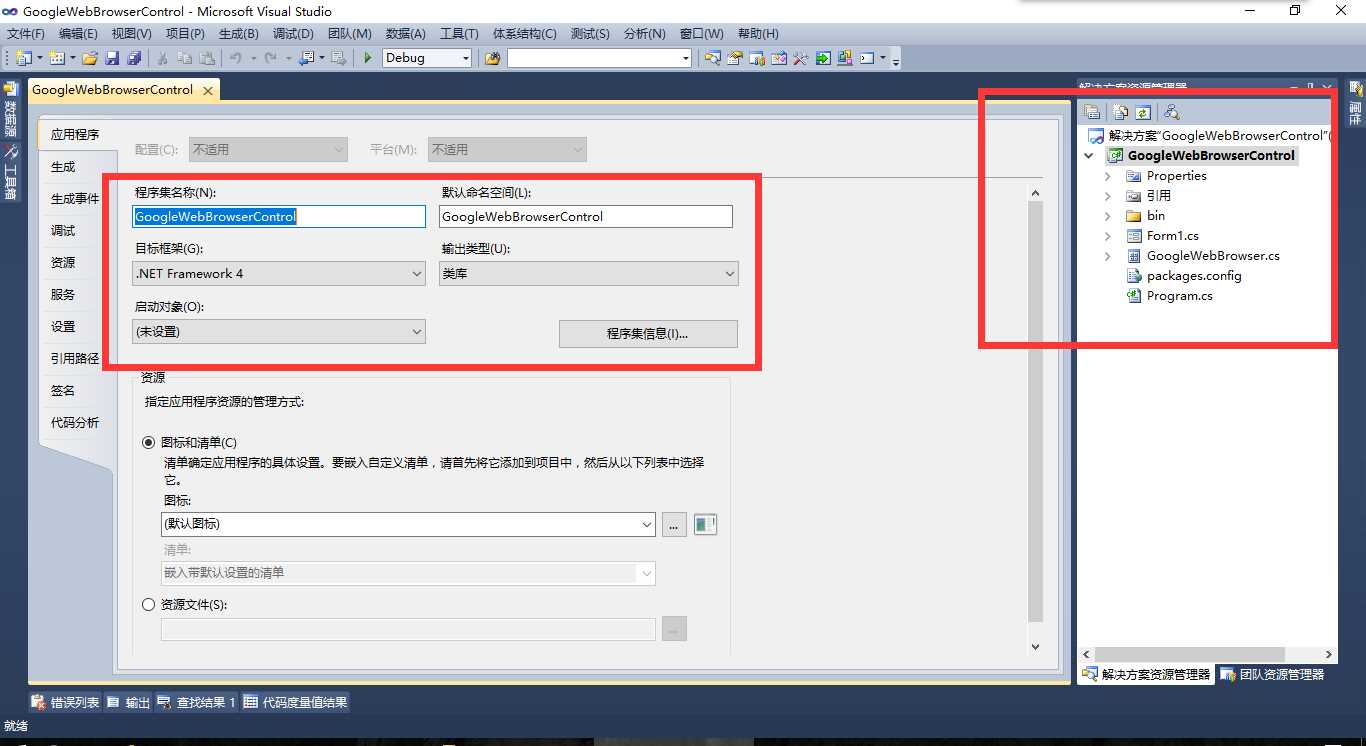Image resolution: width=1366 pixels, height=746 pixels.
Task: Refresh the Solution Explorer tree
Action: tap(1142, 112)
